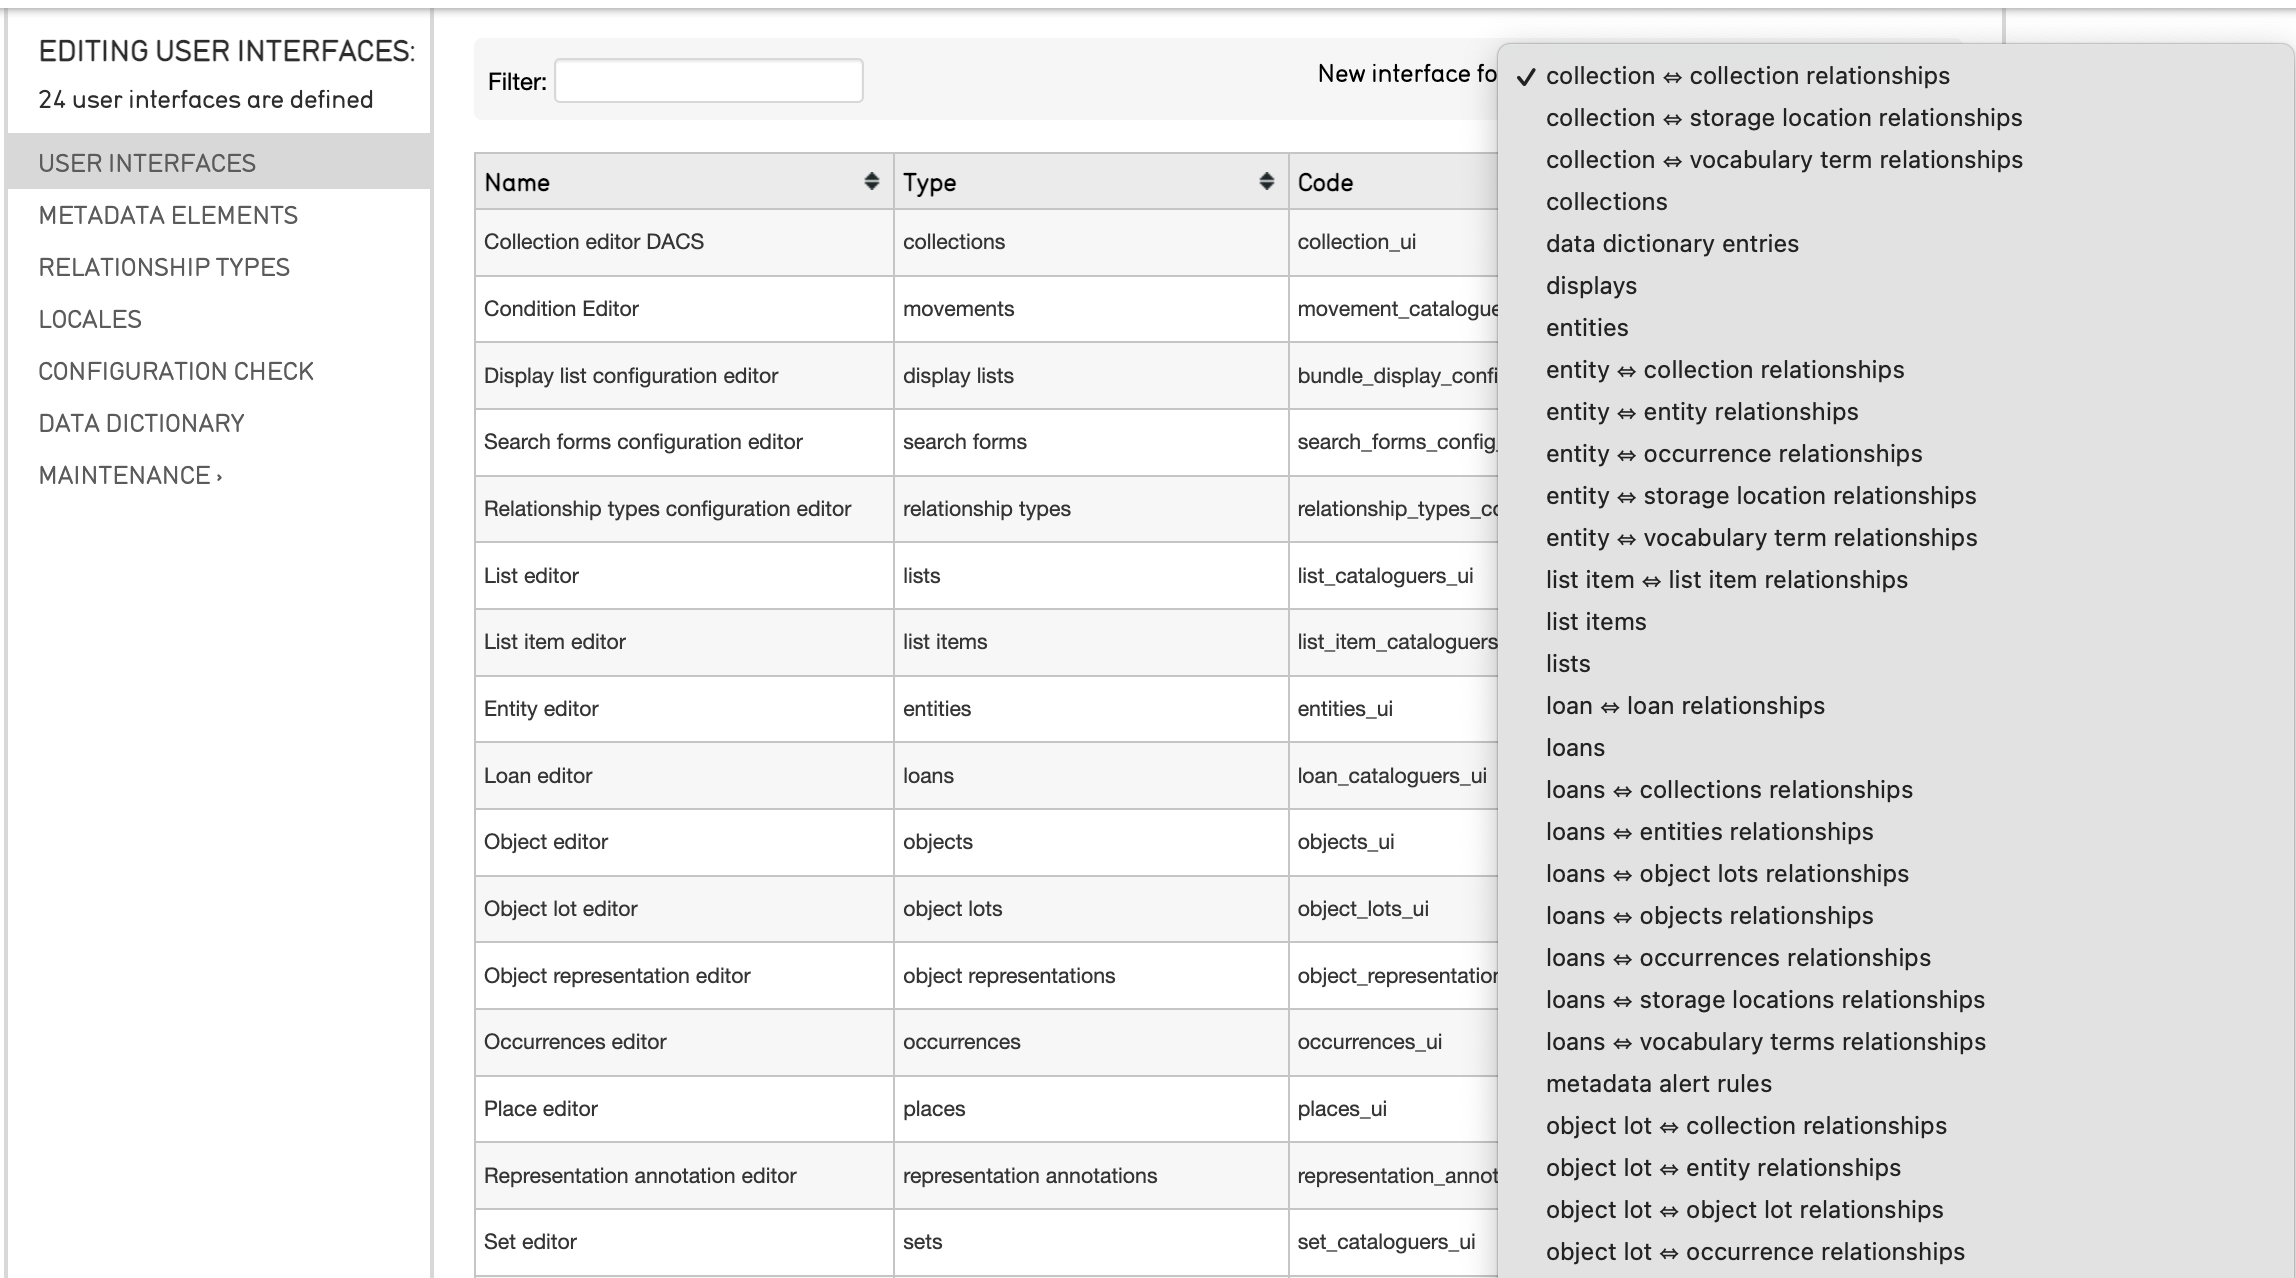2296x1278 pixels.
Task: Expand the Maintenance submenu
Action: (130, 475)
